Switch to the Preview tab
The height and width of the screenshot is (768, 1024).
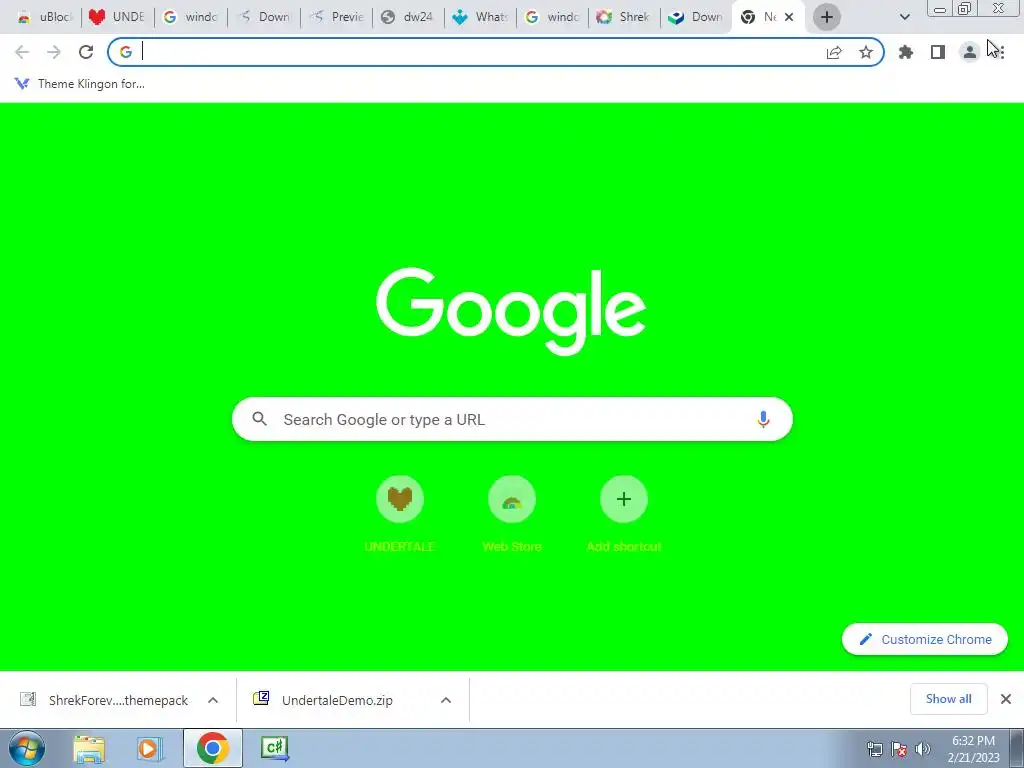pos(336,17)
